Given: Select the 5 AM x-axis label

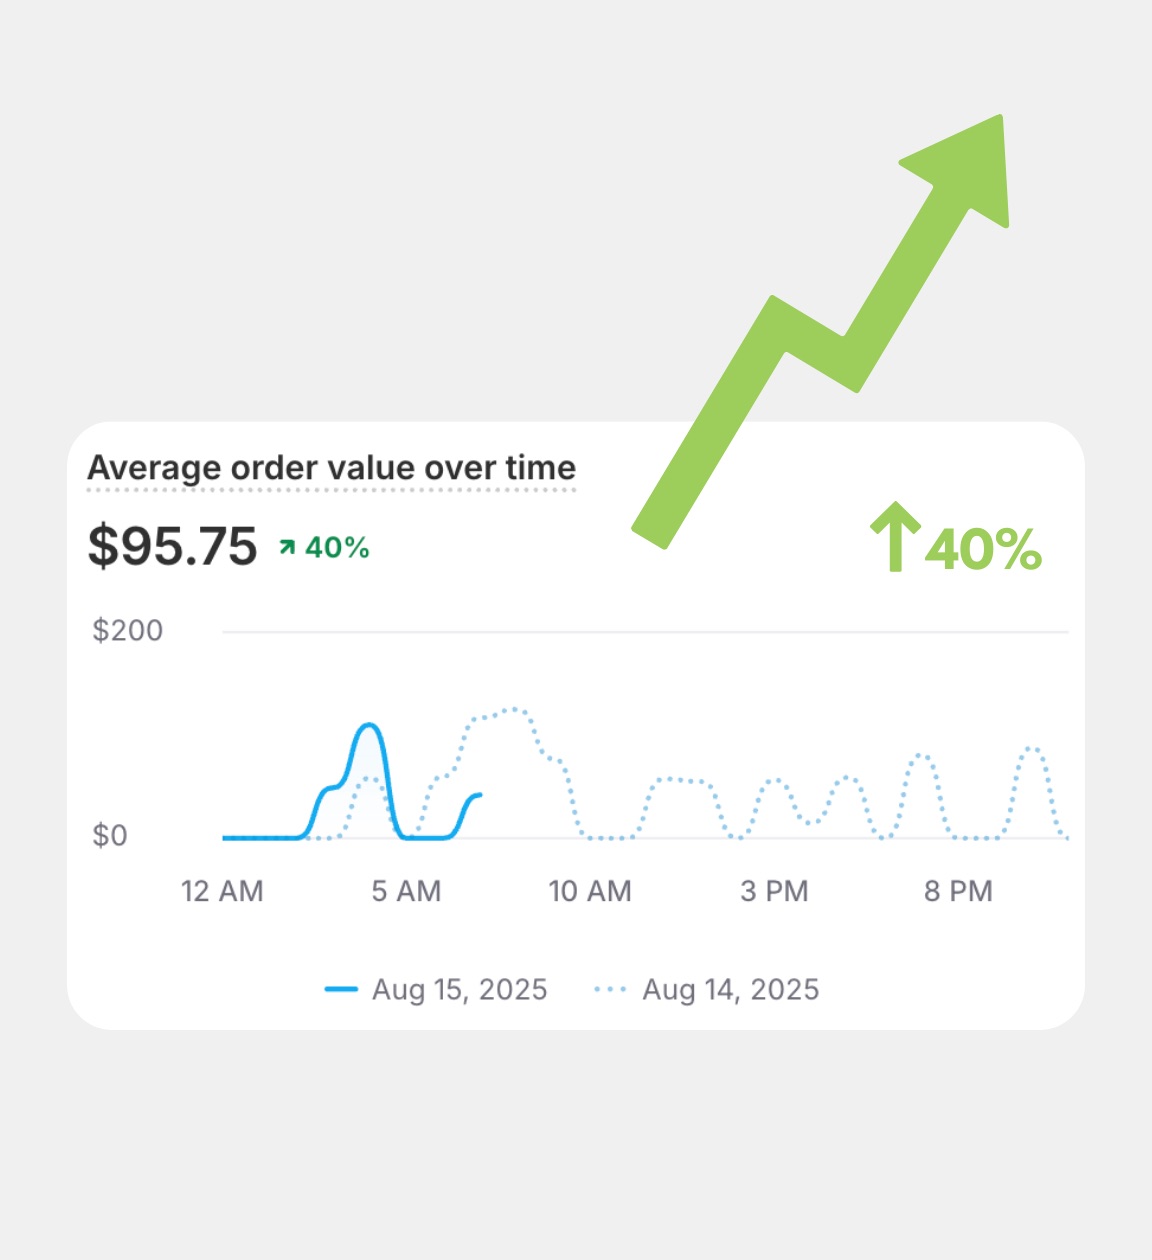Looking at the screenshot, I should 406,891.
